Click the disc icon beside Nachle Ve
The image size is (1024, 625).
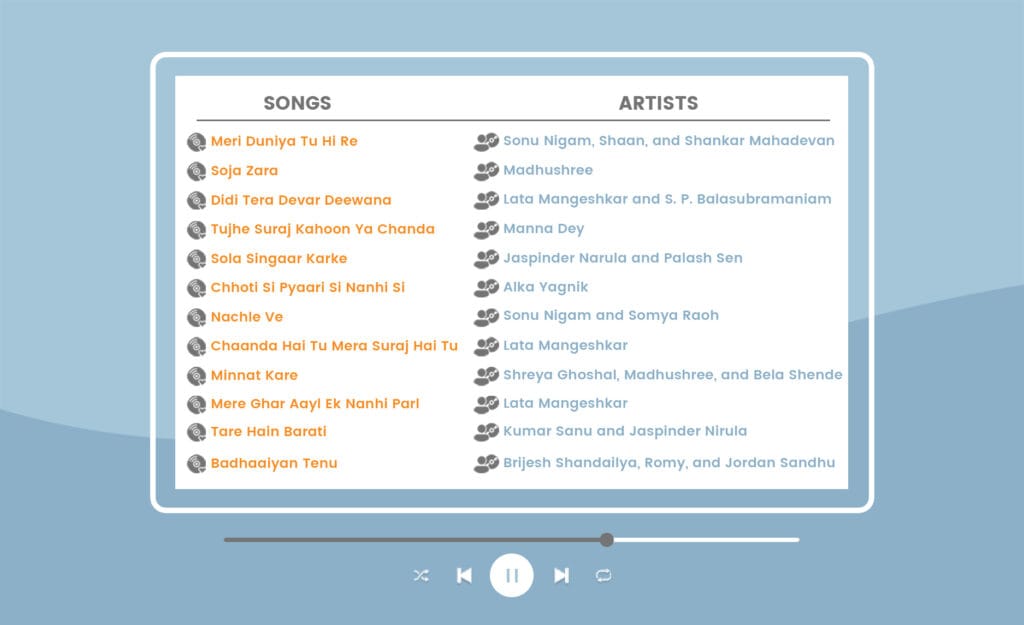tap(197, 317)
